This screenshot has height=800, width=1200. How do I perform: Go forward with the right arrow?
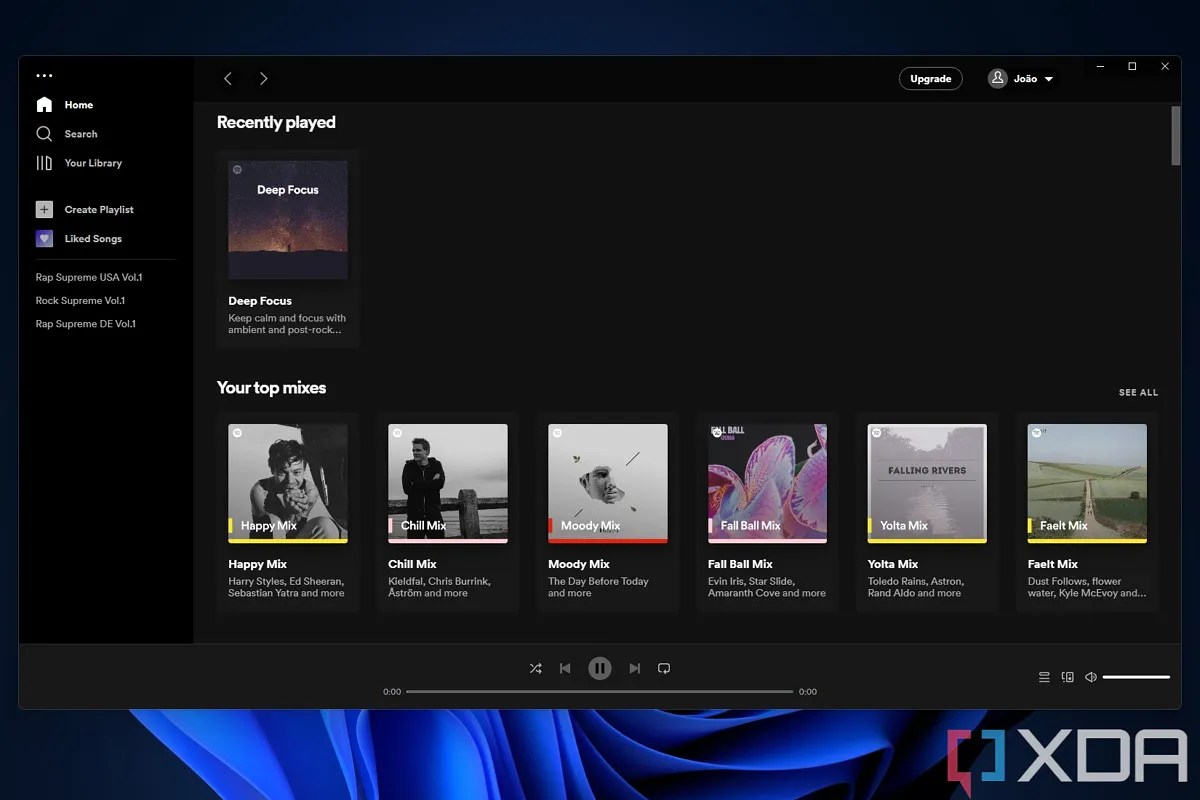[x=263, y=78]
